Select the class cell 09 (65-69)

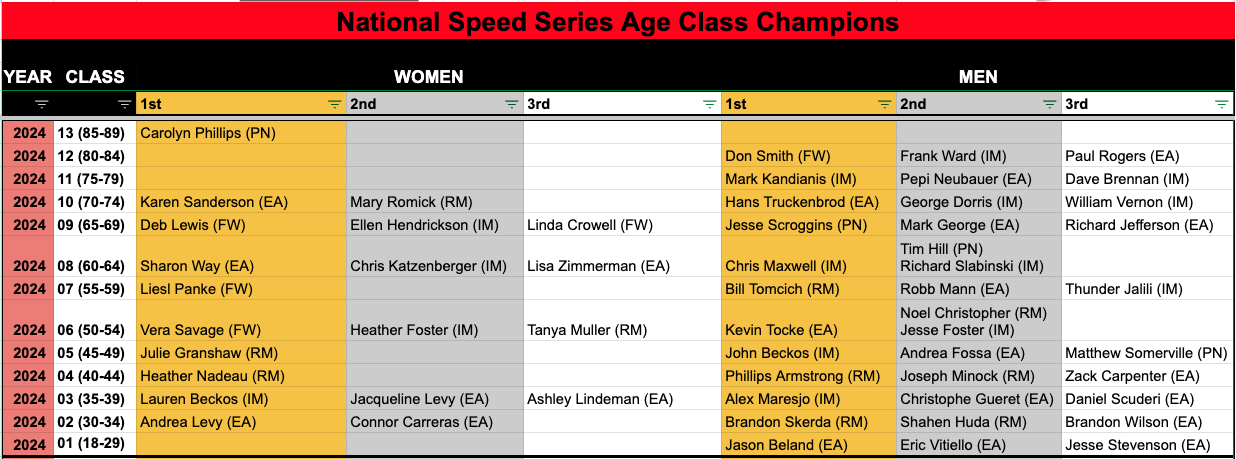(x=94, y=225)
